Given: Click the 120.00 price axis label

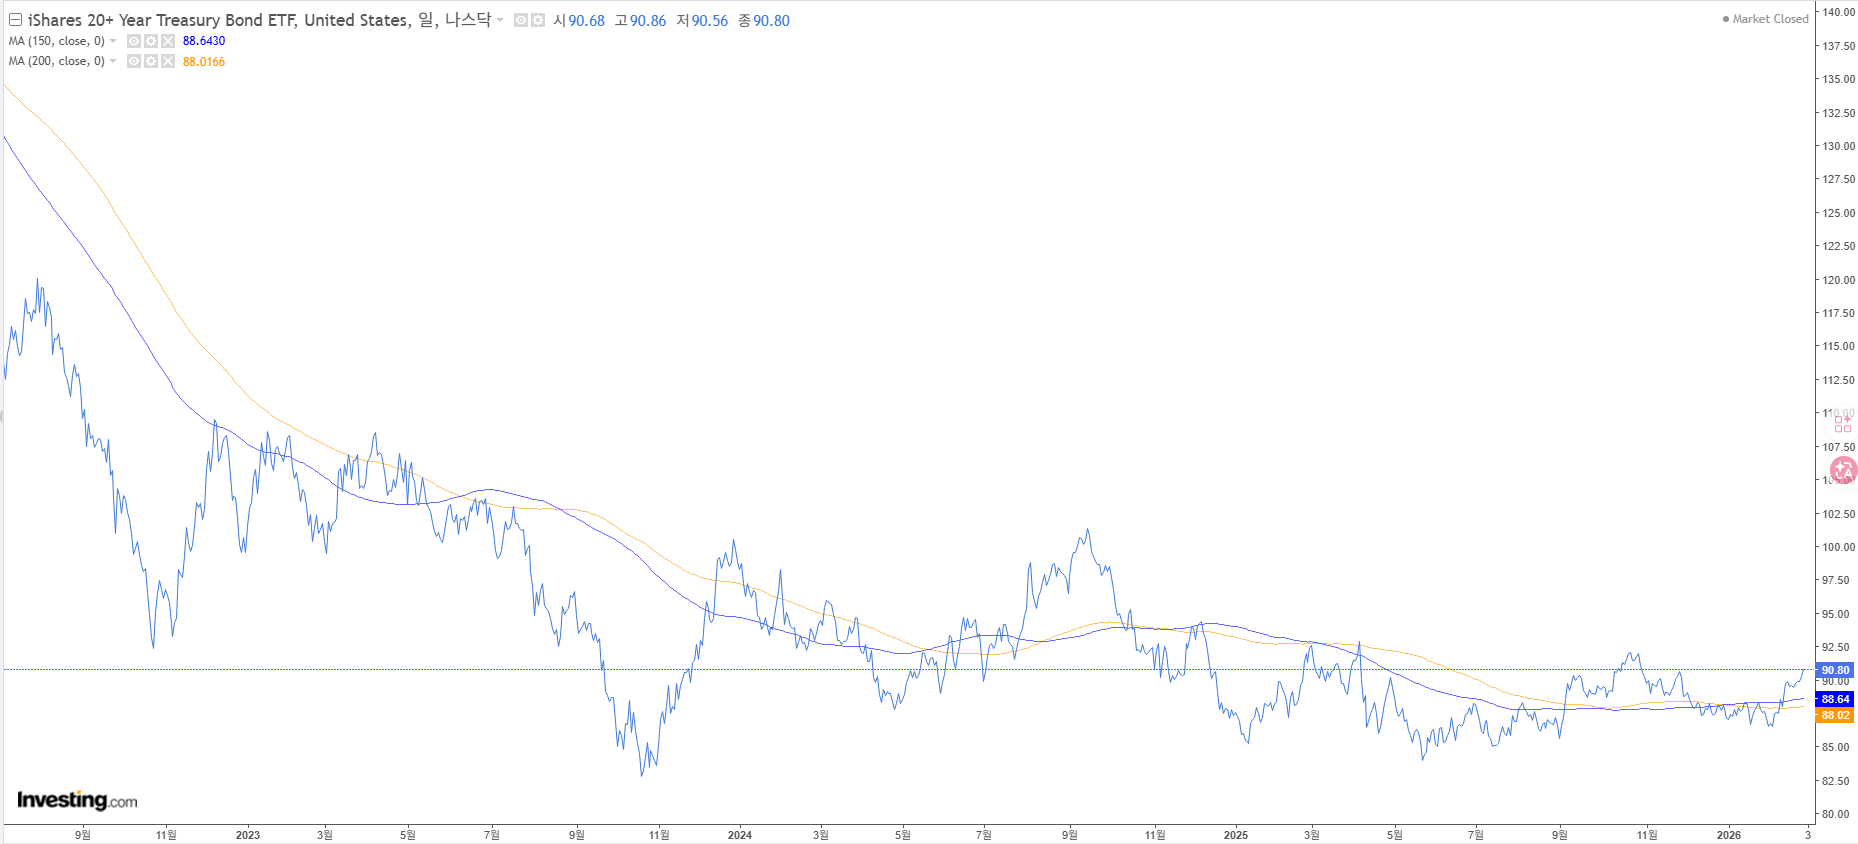Looking at the screenshot, I should [1838, 280].
